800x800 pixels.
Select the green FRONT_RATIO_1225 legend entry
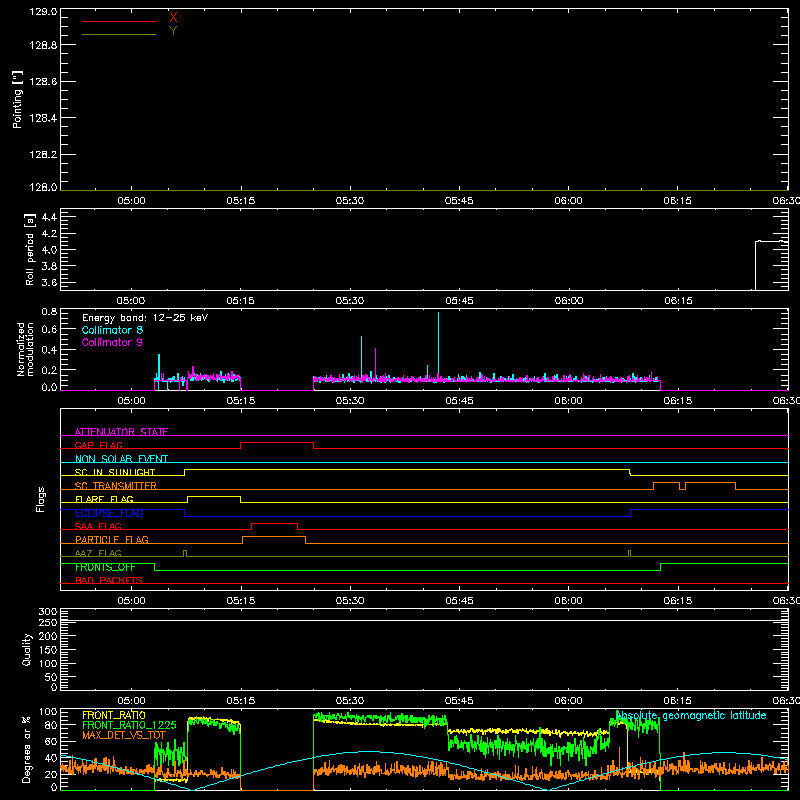[129, 725]
